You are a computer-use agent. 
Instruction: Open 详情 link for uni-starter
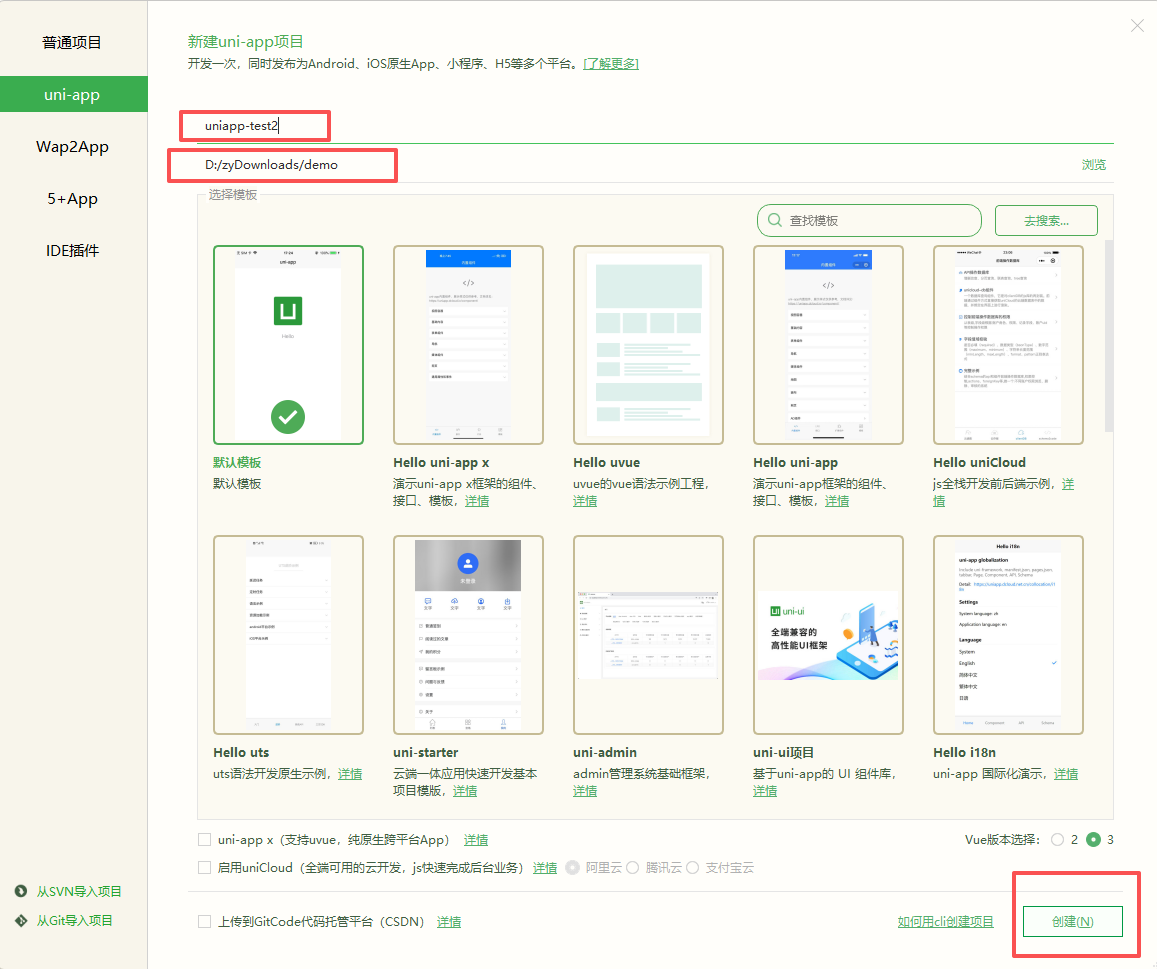[x=465, y=790]
